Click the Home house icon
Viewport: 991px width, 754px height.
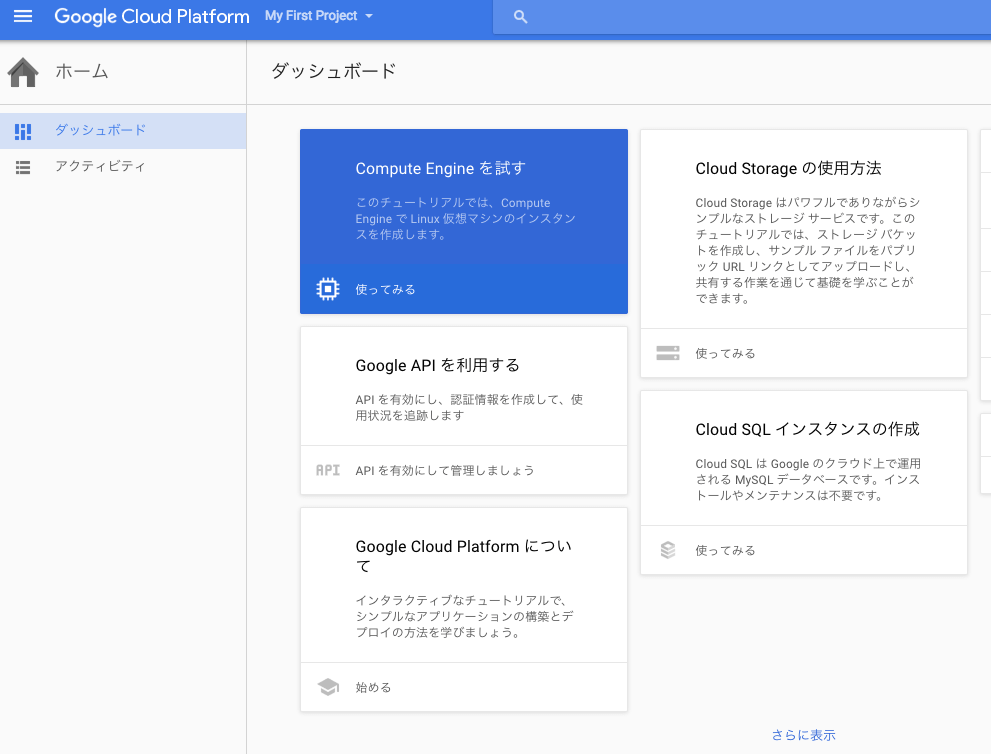coord(23,72)
